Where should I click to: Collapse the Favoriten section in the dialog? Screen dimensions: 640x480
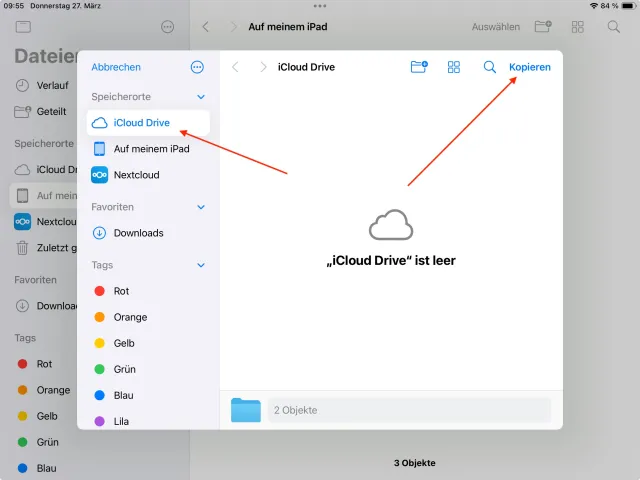point(201,207)
